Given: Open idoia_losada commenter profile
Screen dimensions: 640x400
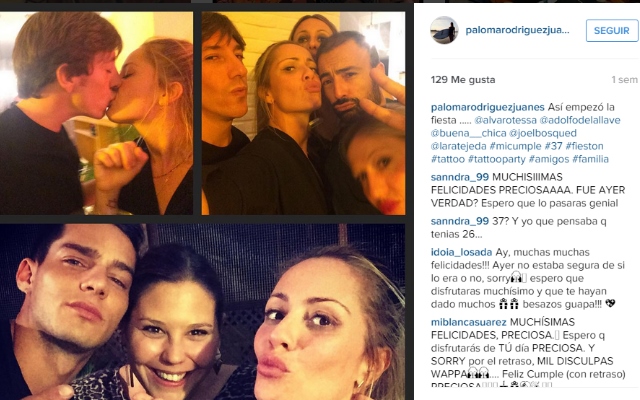Looking at the screenshot, I should pos(461,252).
